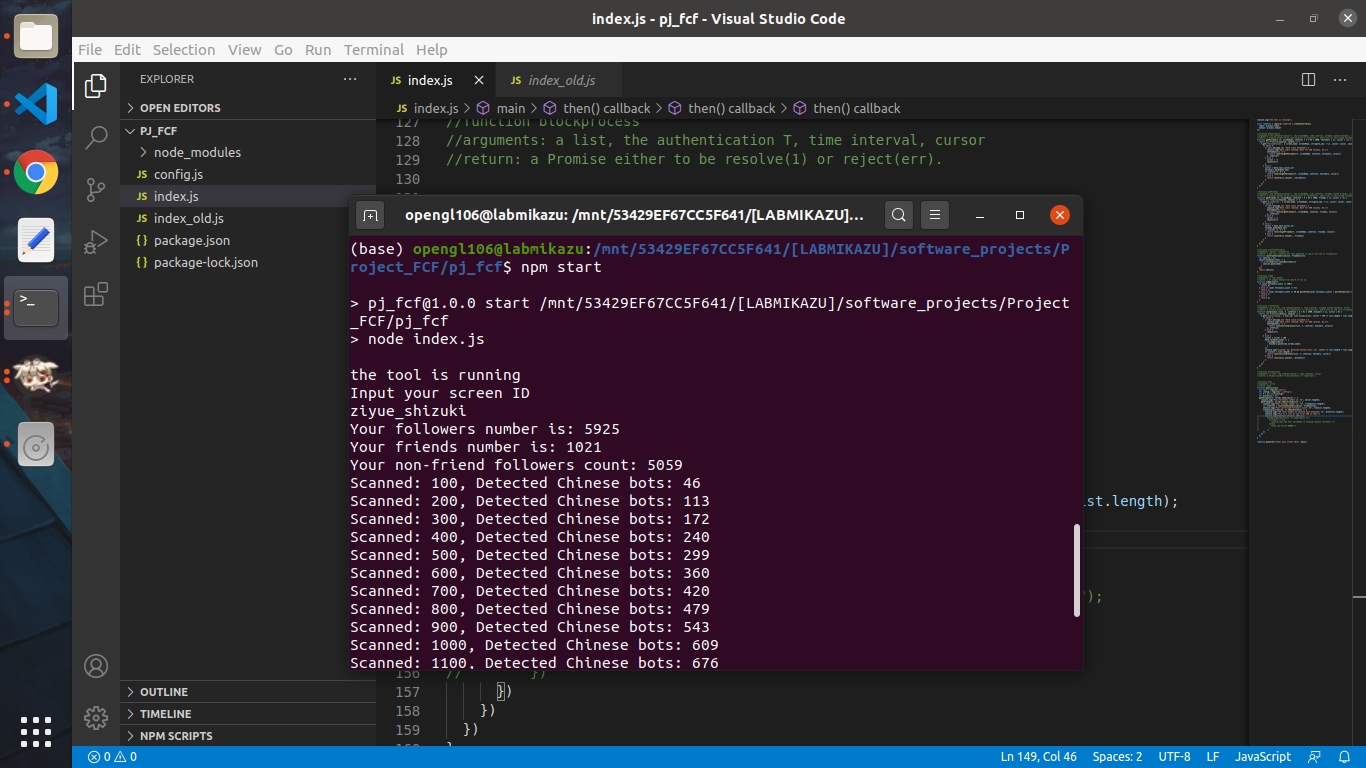1366x768 pixels.
Task: Expand the node_modules folder
Action: click(248, 152)
